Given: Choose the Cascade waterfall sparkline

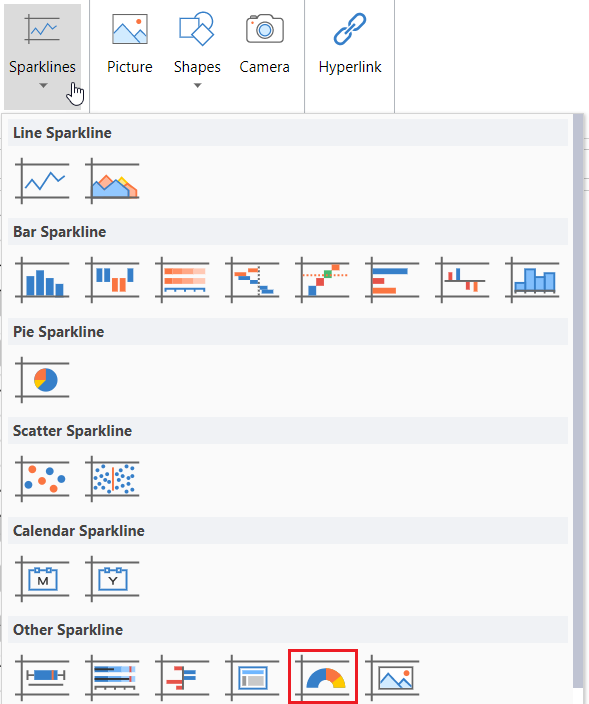Looking at the screenshot, I should [252, 280].
